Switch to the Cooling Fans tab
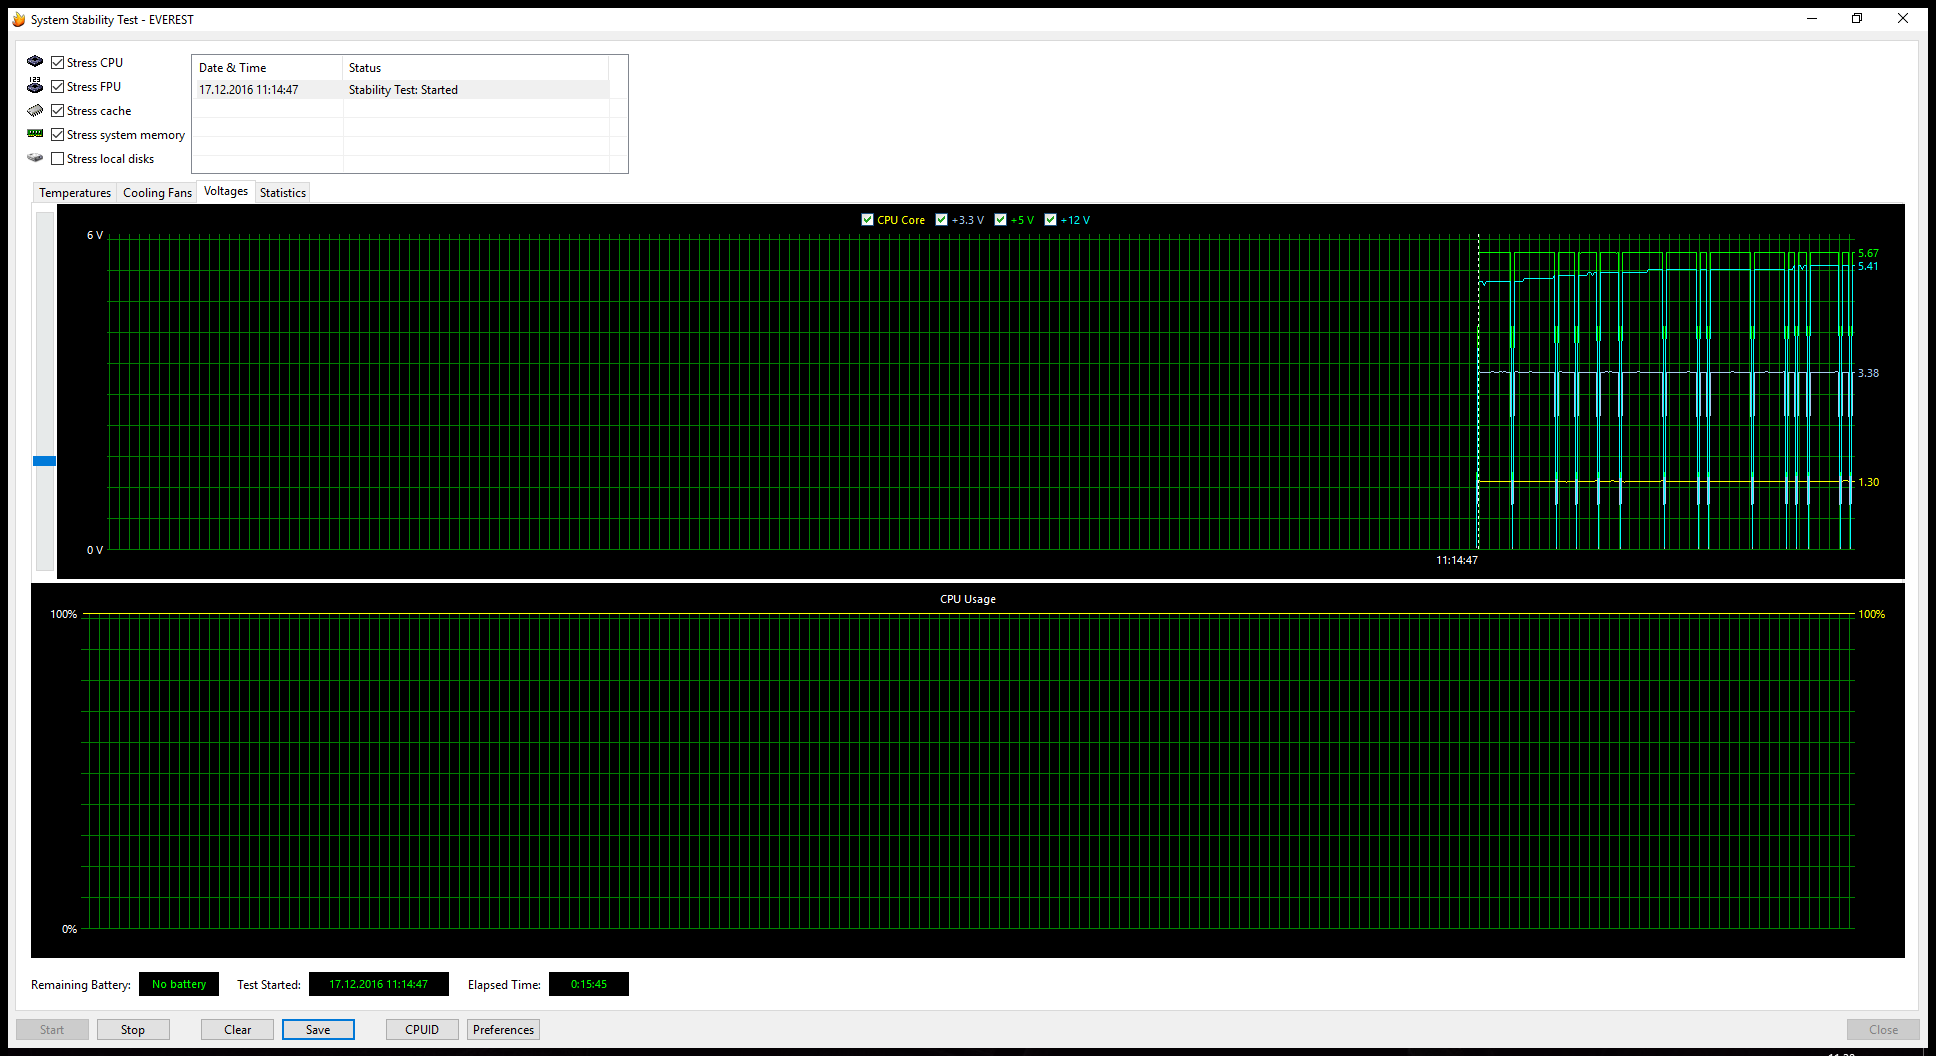 point(157,193)
